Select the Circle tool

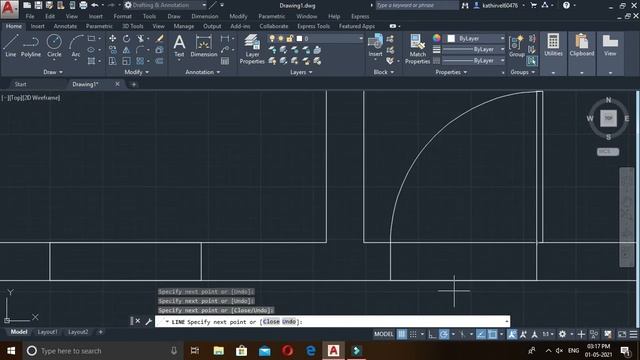(x=54, y=46)
